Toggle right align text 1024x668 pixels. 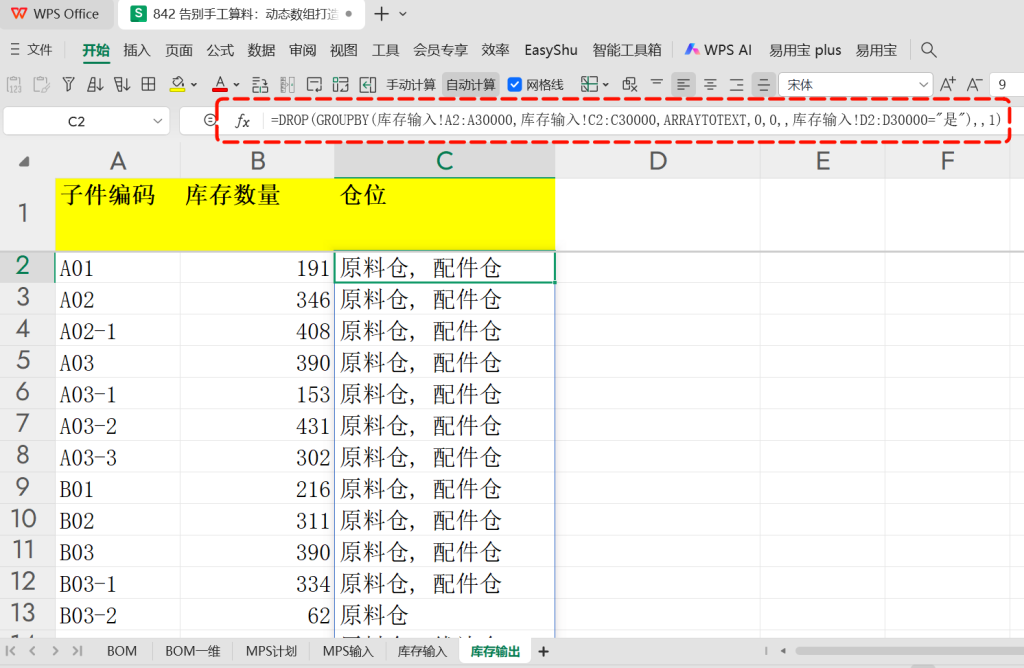point(737,85)
